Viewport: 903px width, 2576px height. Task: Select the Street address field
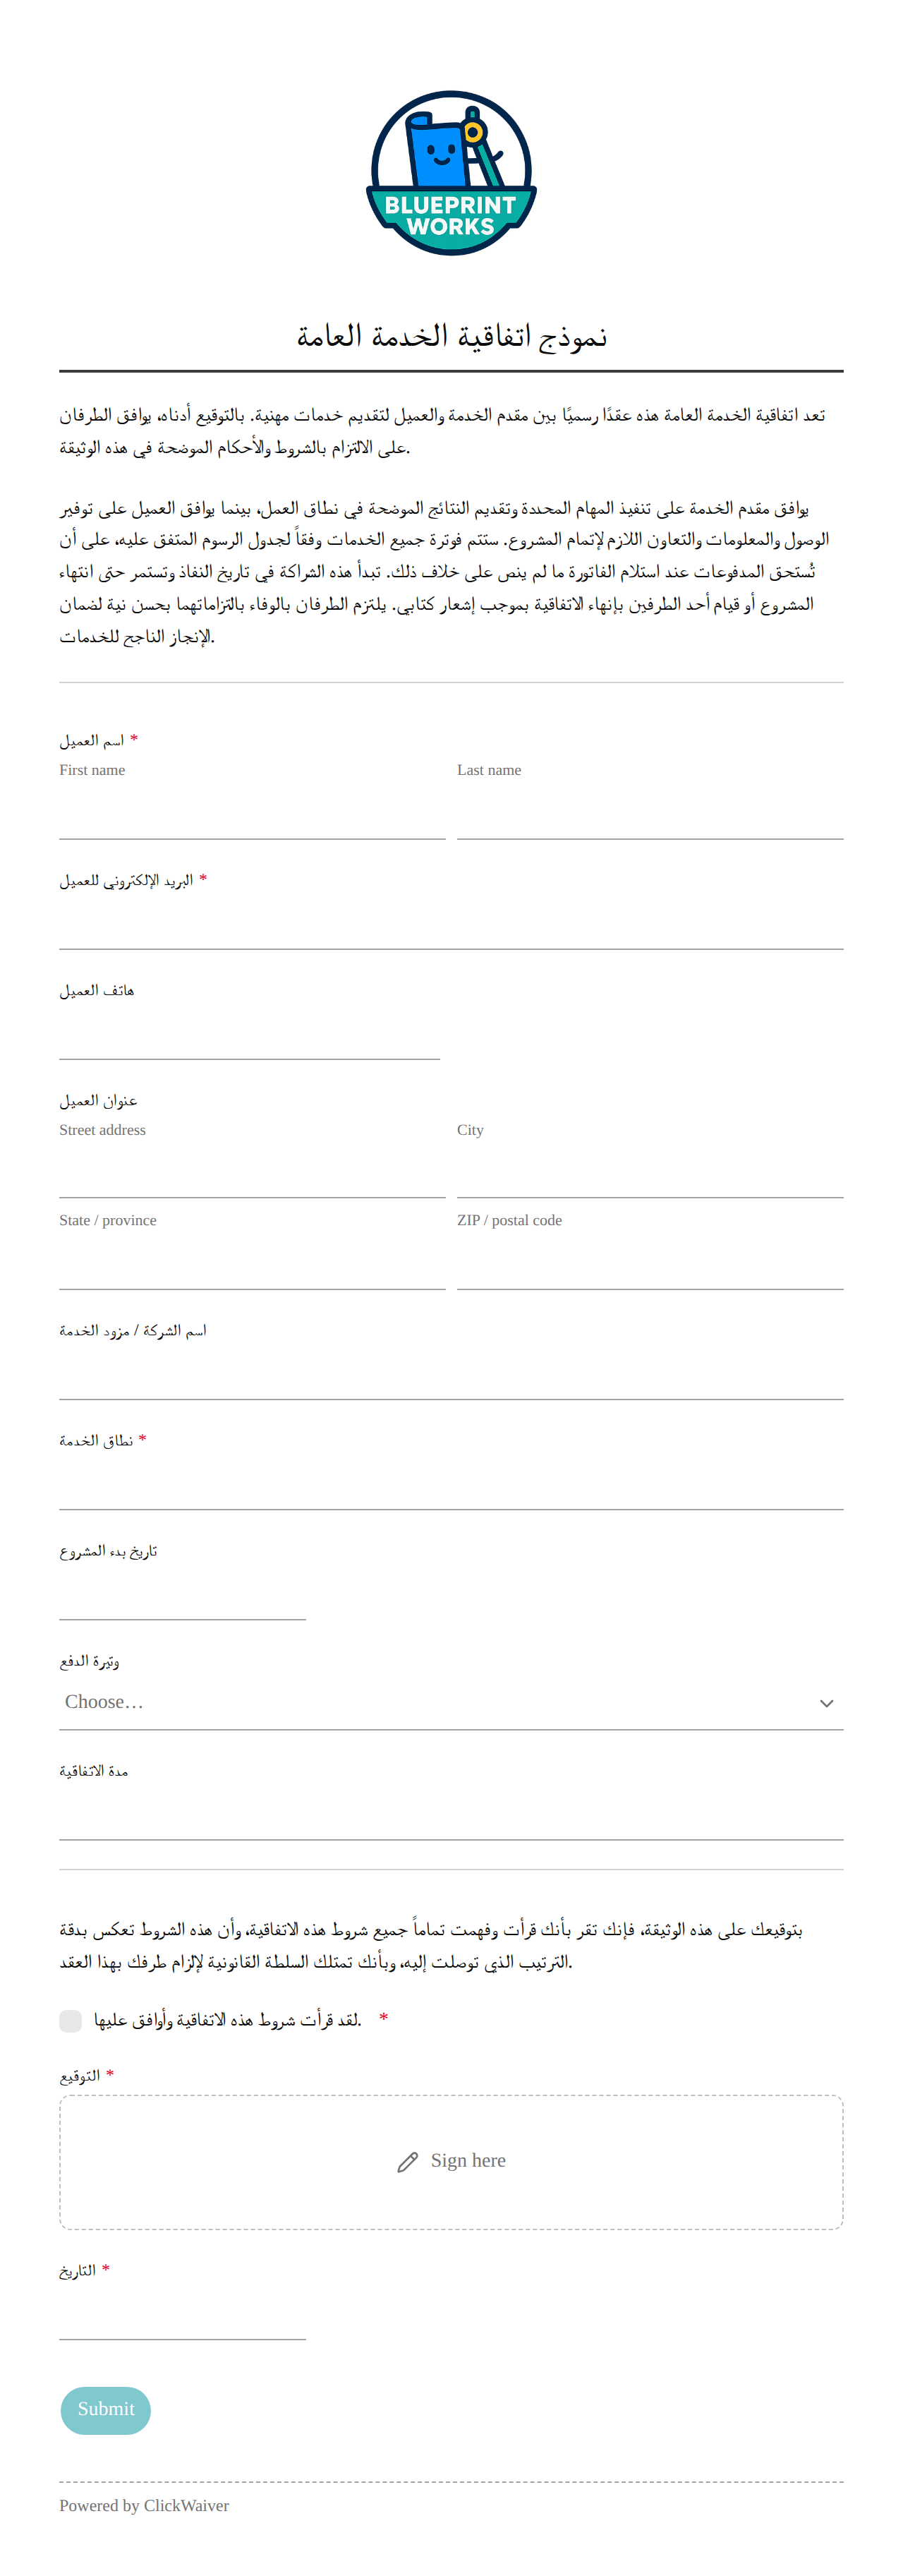tap(252, 1172)
